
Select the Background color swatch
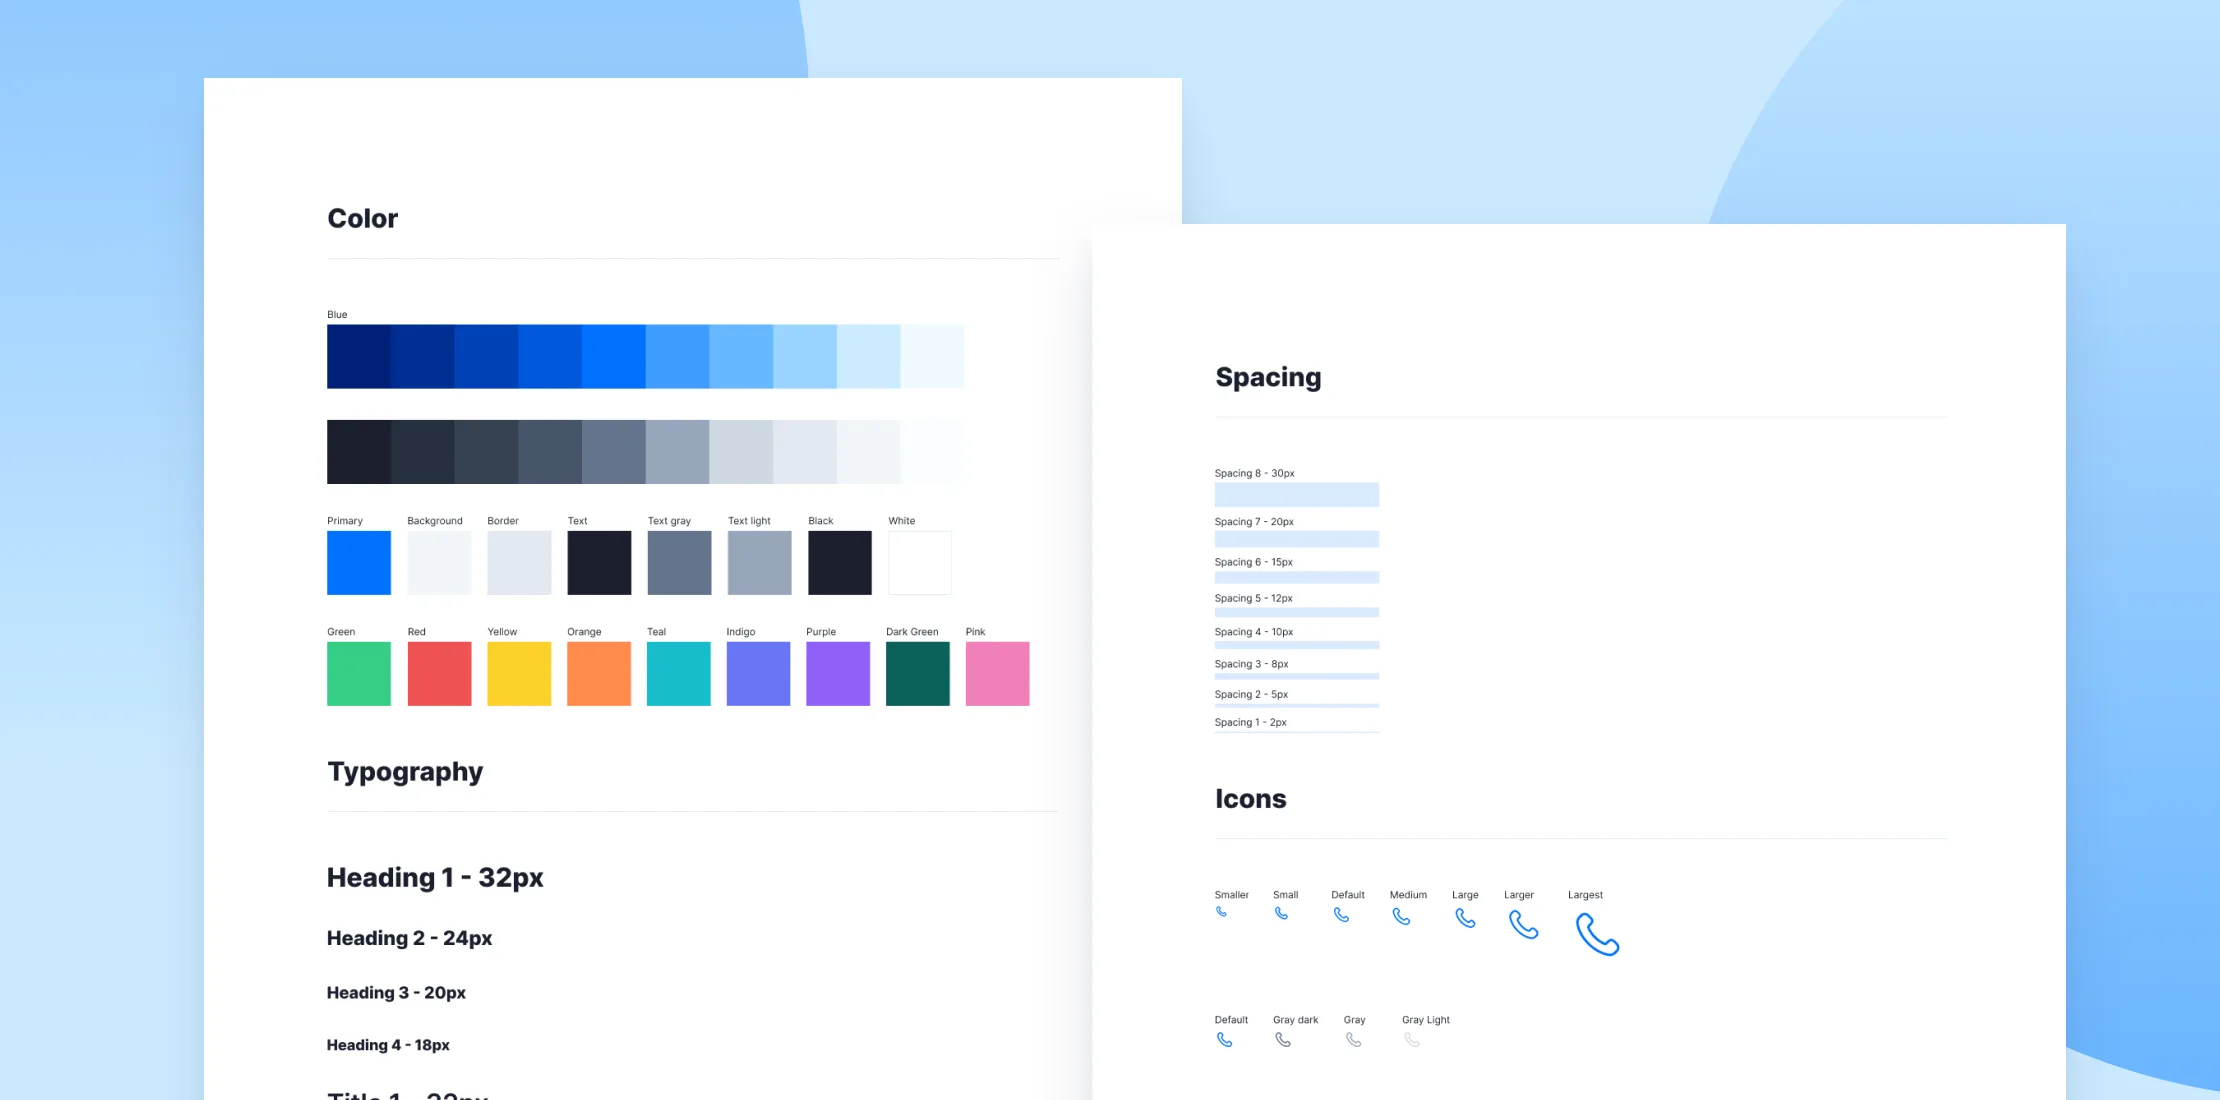(x=439, y=563)
